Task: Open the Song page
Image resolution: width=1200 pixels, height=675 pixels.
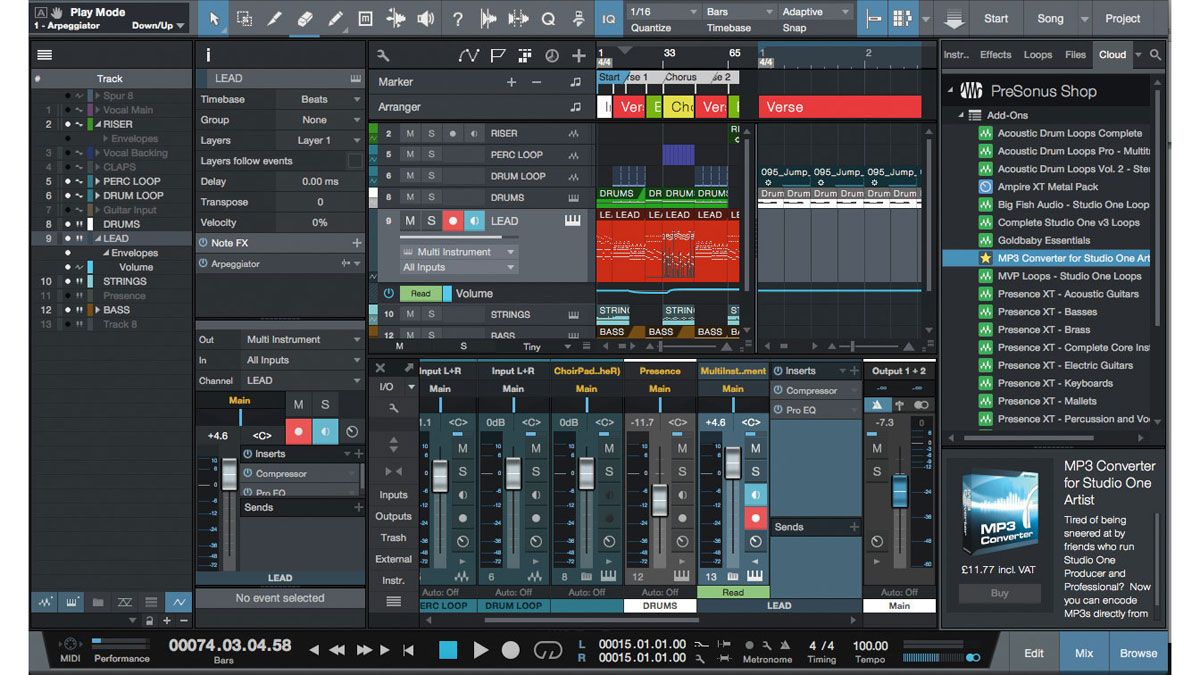Action: 1050,18
